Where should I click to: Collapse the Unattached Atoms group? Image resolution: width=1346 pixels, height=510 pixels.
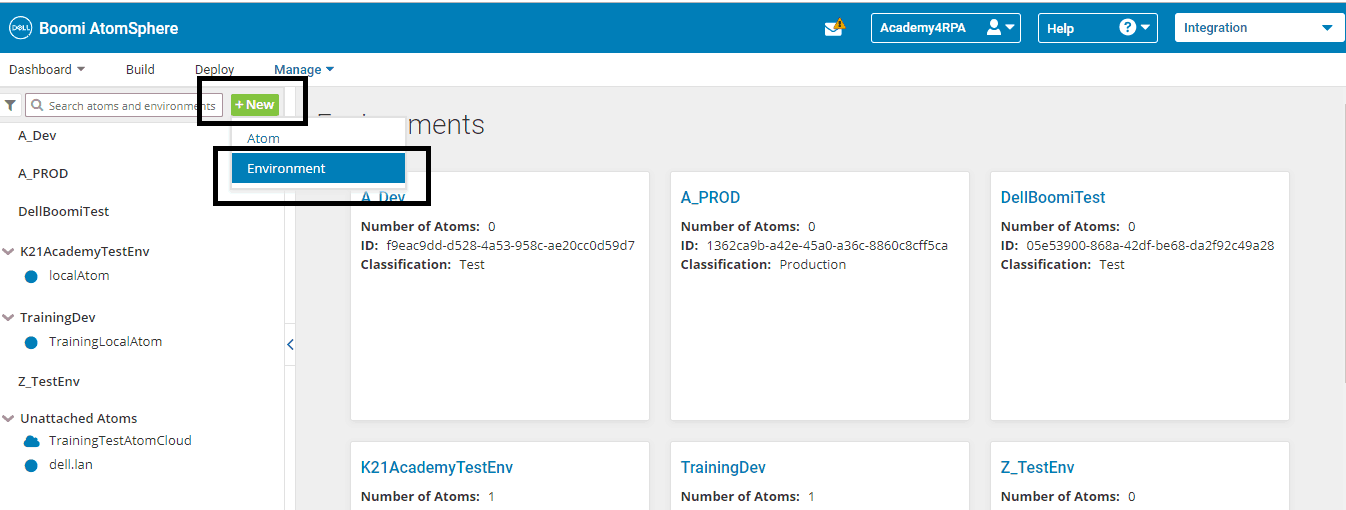point(9,419)
